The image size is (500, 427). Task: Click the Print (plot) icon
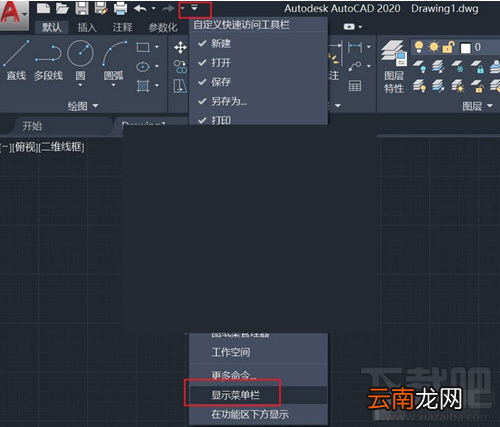point(120,8)
